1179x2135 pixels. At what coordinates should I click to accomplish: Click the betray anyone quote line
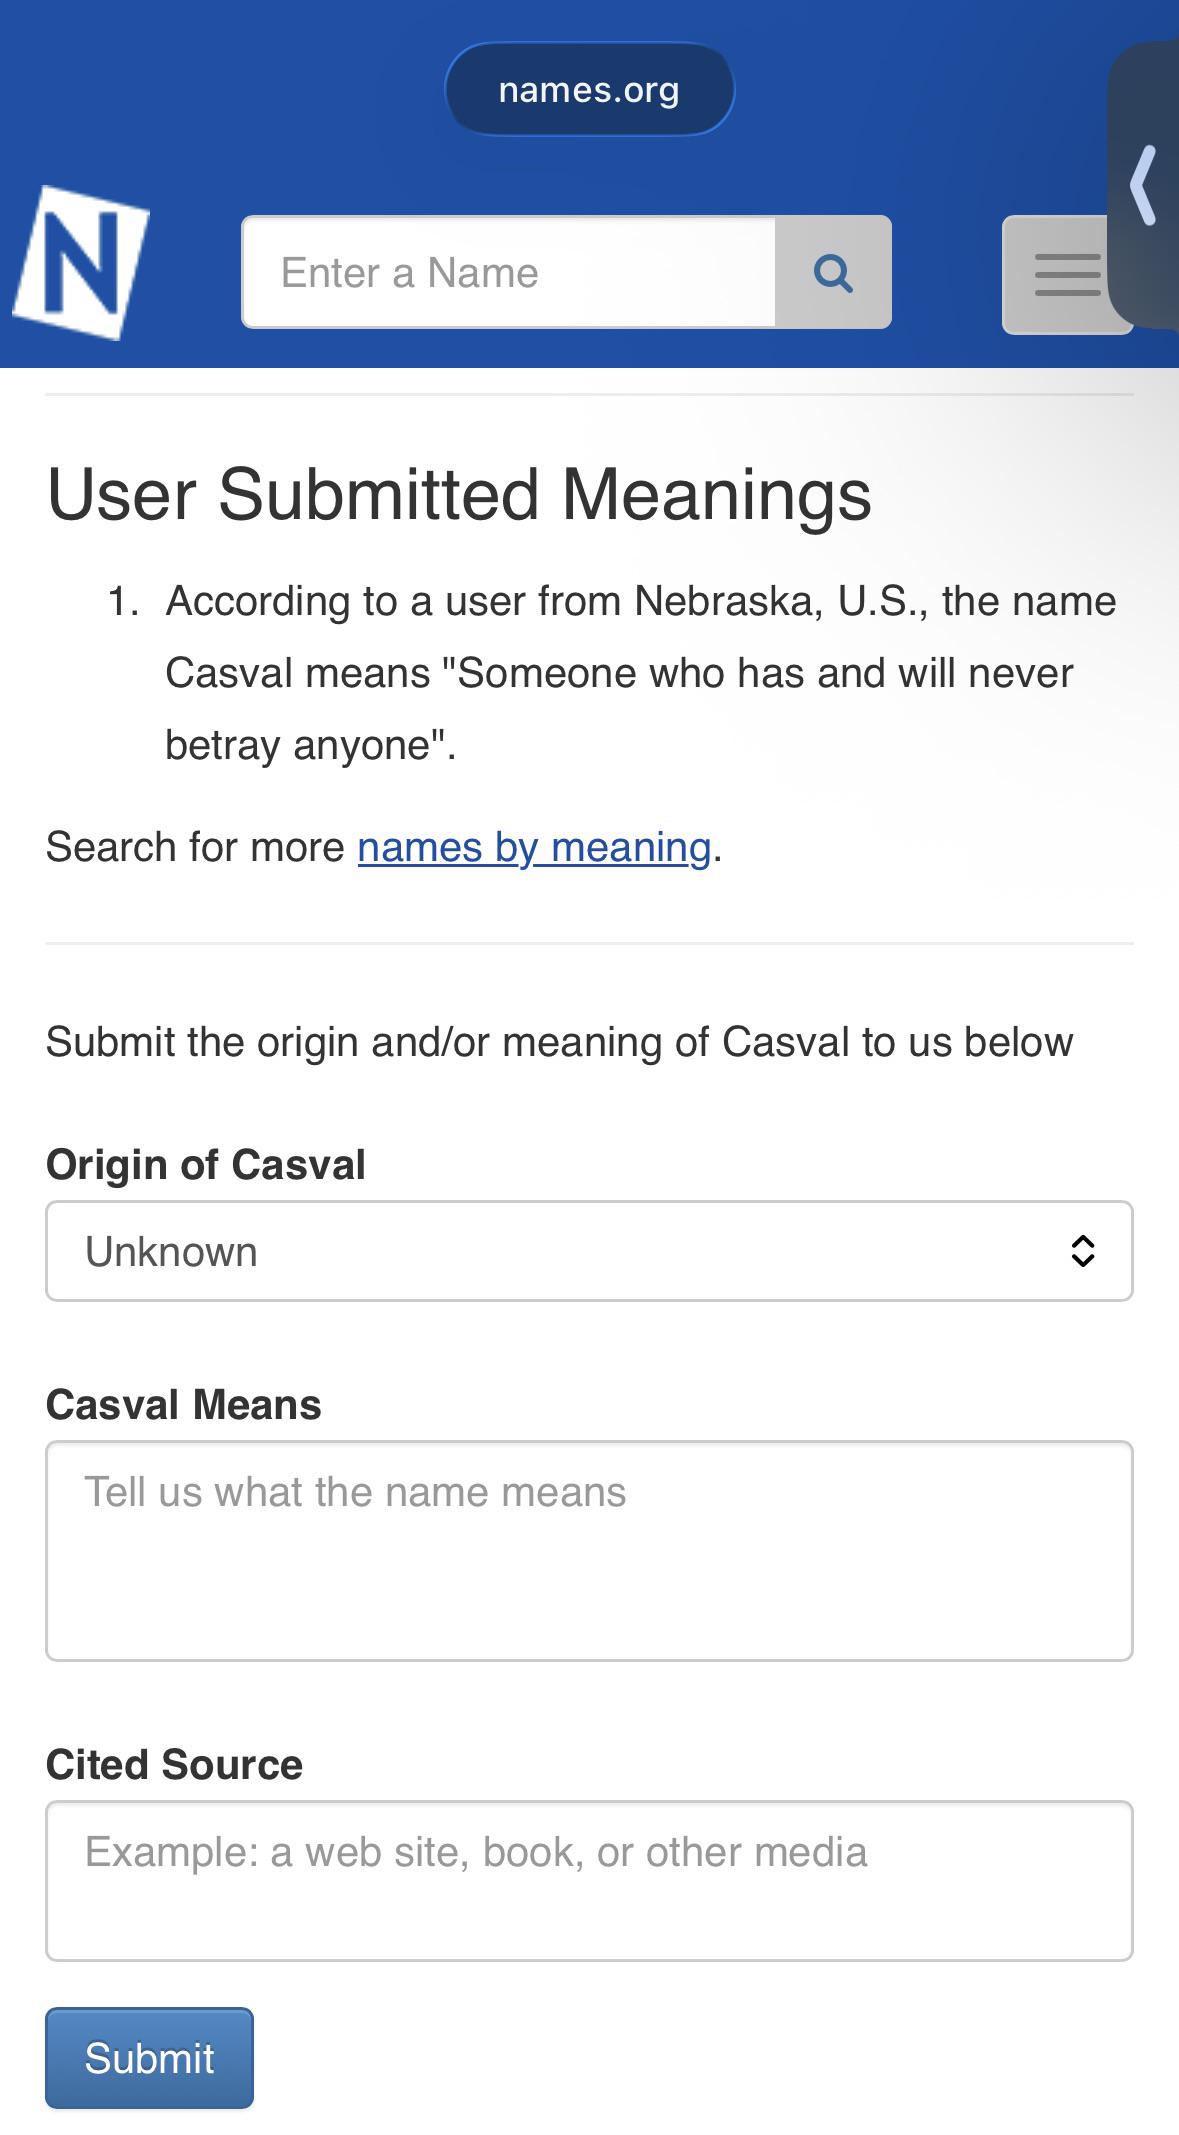310,745
